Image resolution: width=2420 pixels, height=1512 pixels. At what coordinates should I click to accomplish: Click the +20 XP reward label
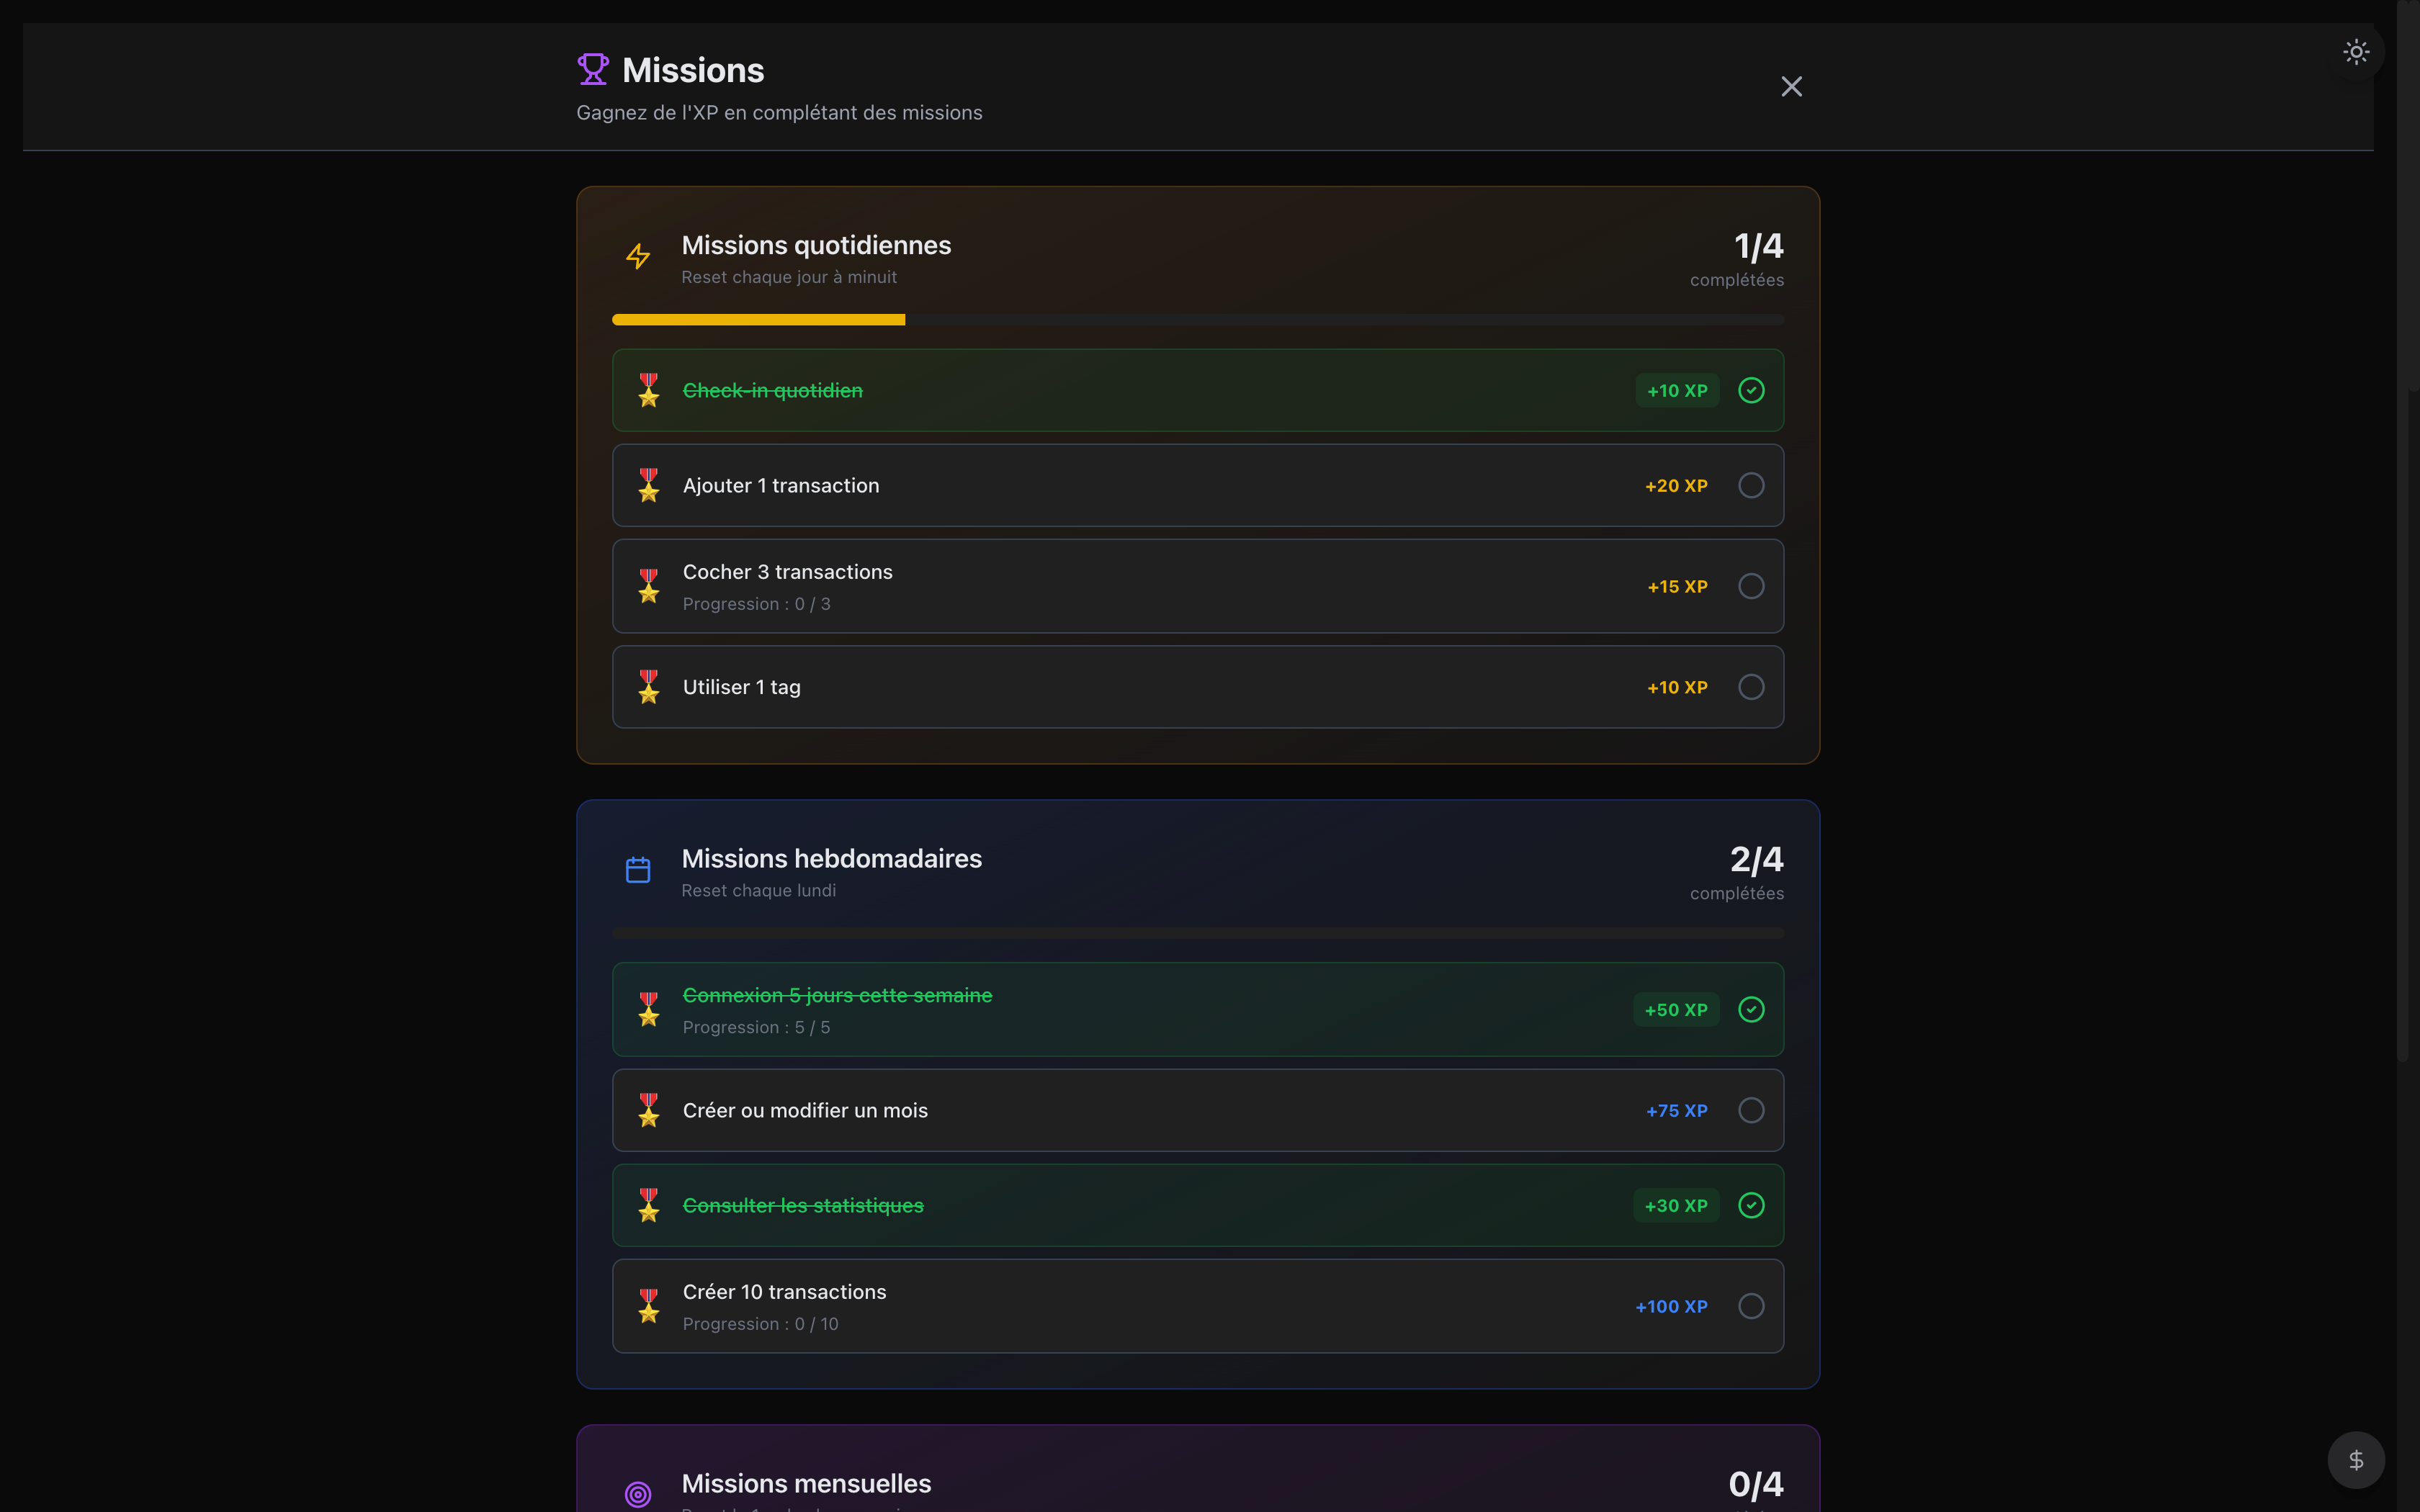tap(1676, 485)
